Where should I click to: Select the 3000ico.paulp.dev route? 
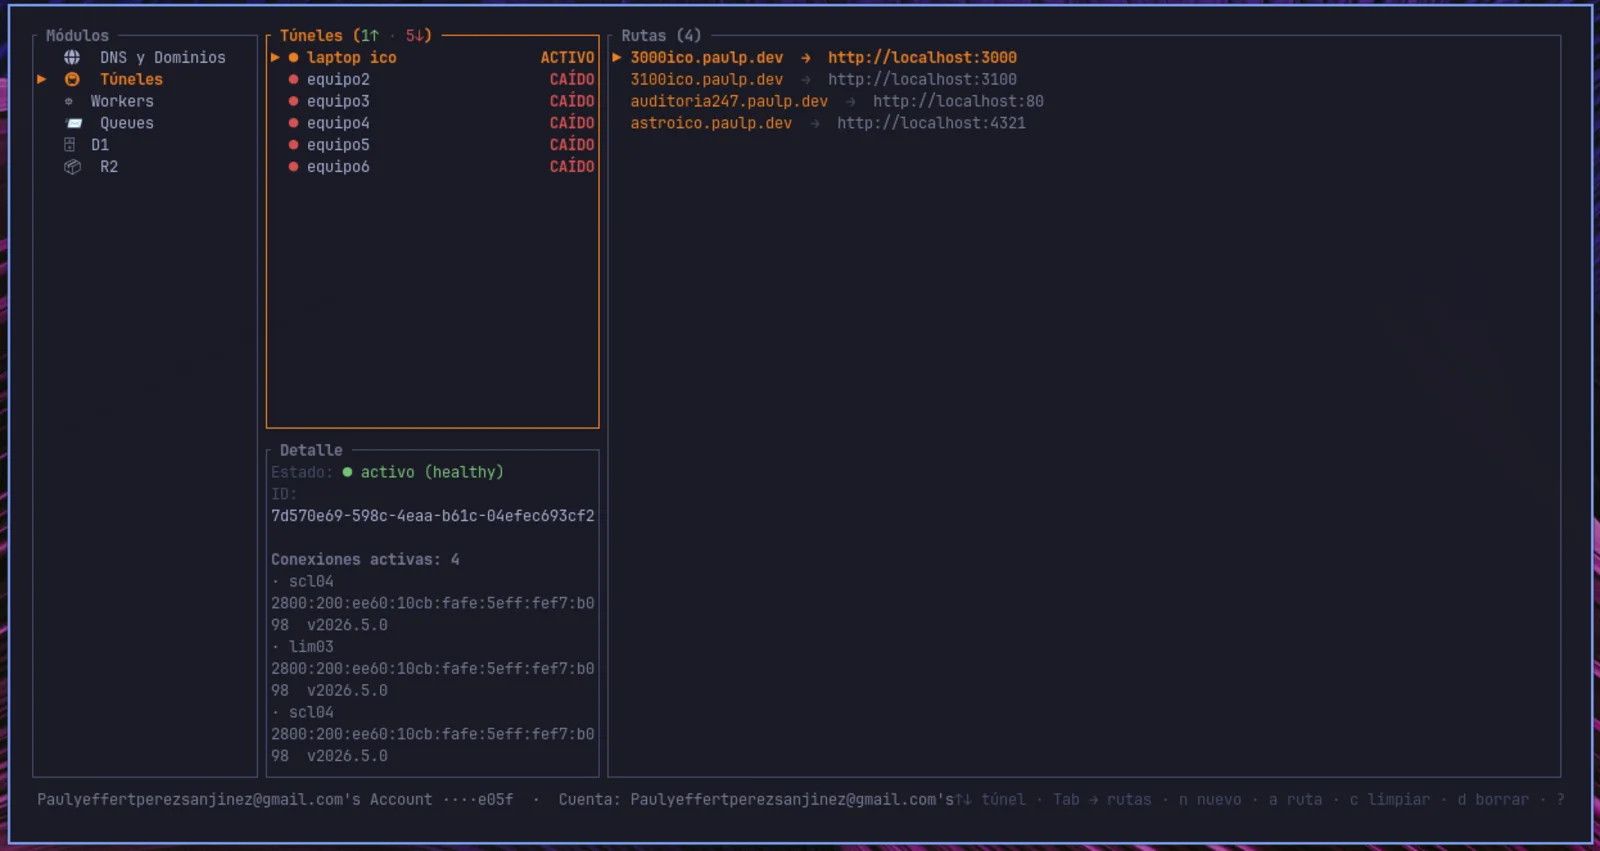click(x=707, y=58)
